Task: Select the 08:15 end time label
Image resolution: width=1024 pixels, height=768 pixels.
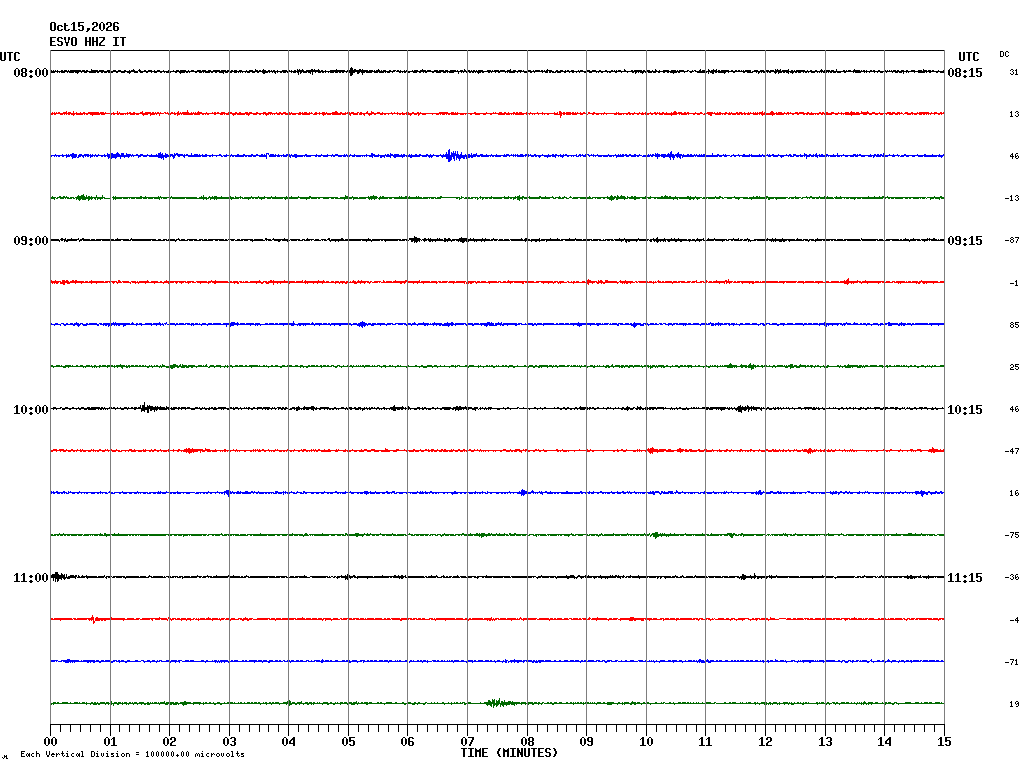Action: [965, 72]
